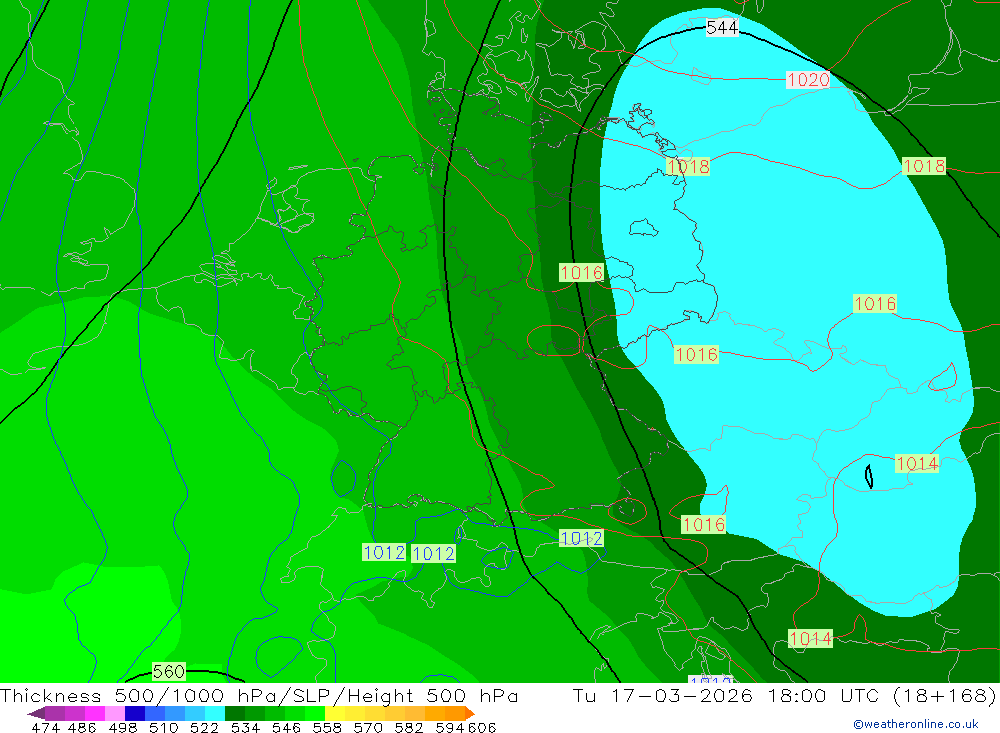Click the 486 legend value

point(82,727)
